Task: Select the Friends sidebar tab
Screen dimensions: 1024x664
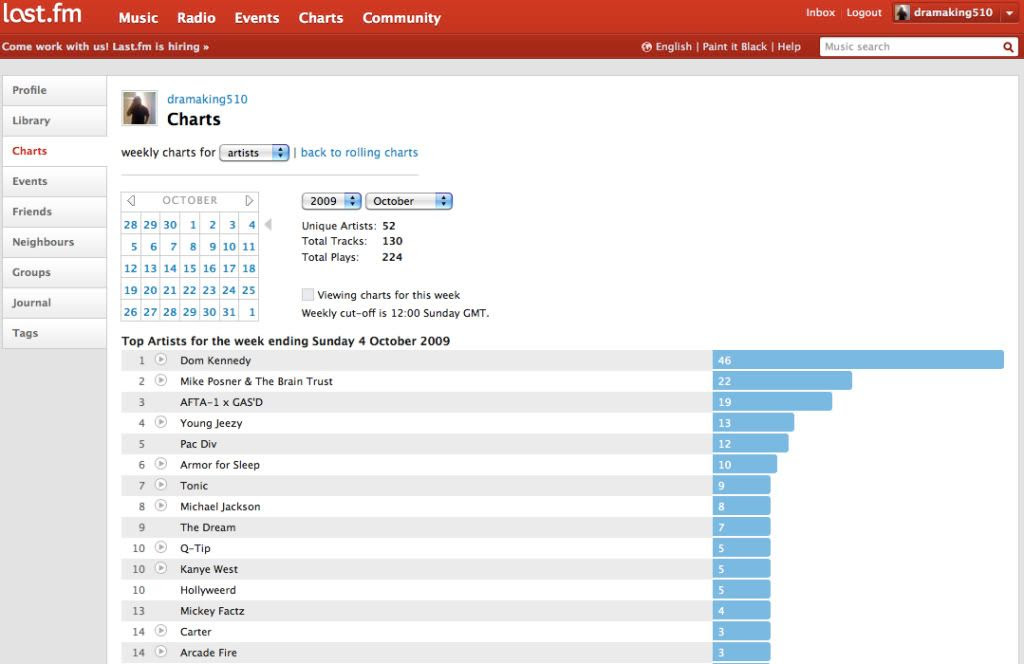Action: 55,212
